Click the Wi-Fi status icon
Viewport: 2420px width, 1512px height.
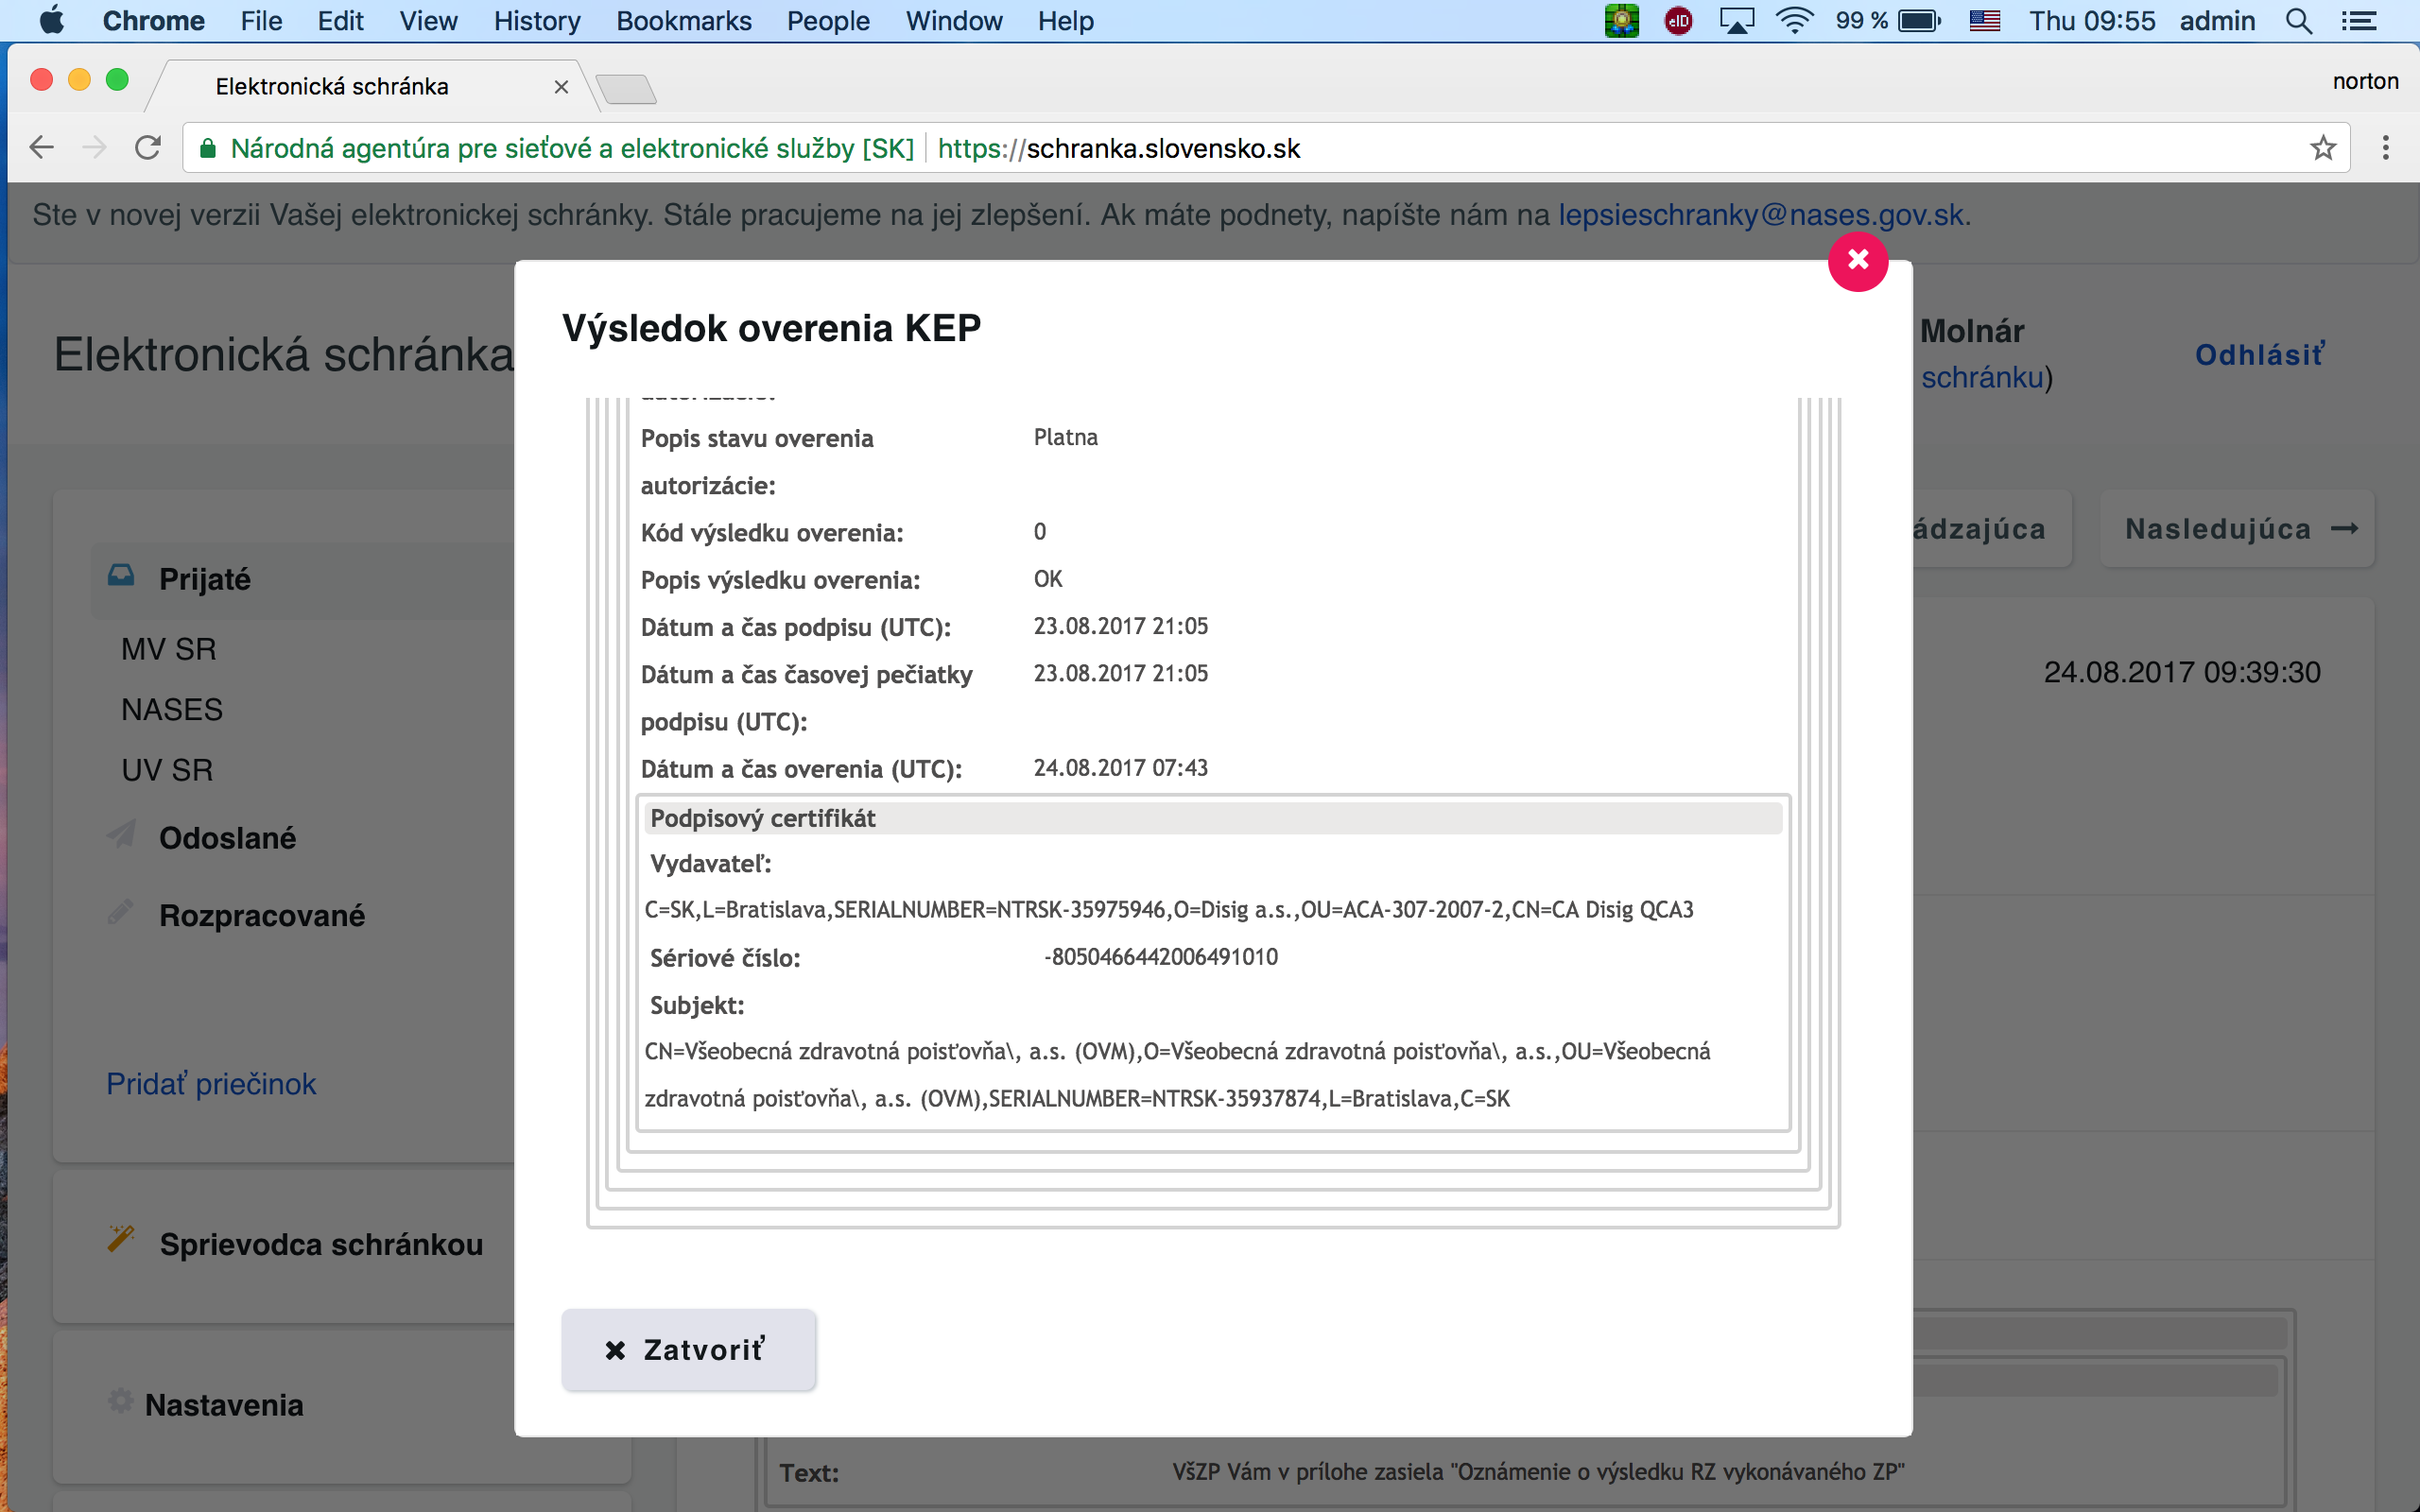1795,21
